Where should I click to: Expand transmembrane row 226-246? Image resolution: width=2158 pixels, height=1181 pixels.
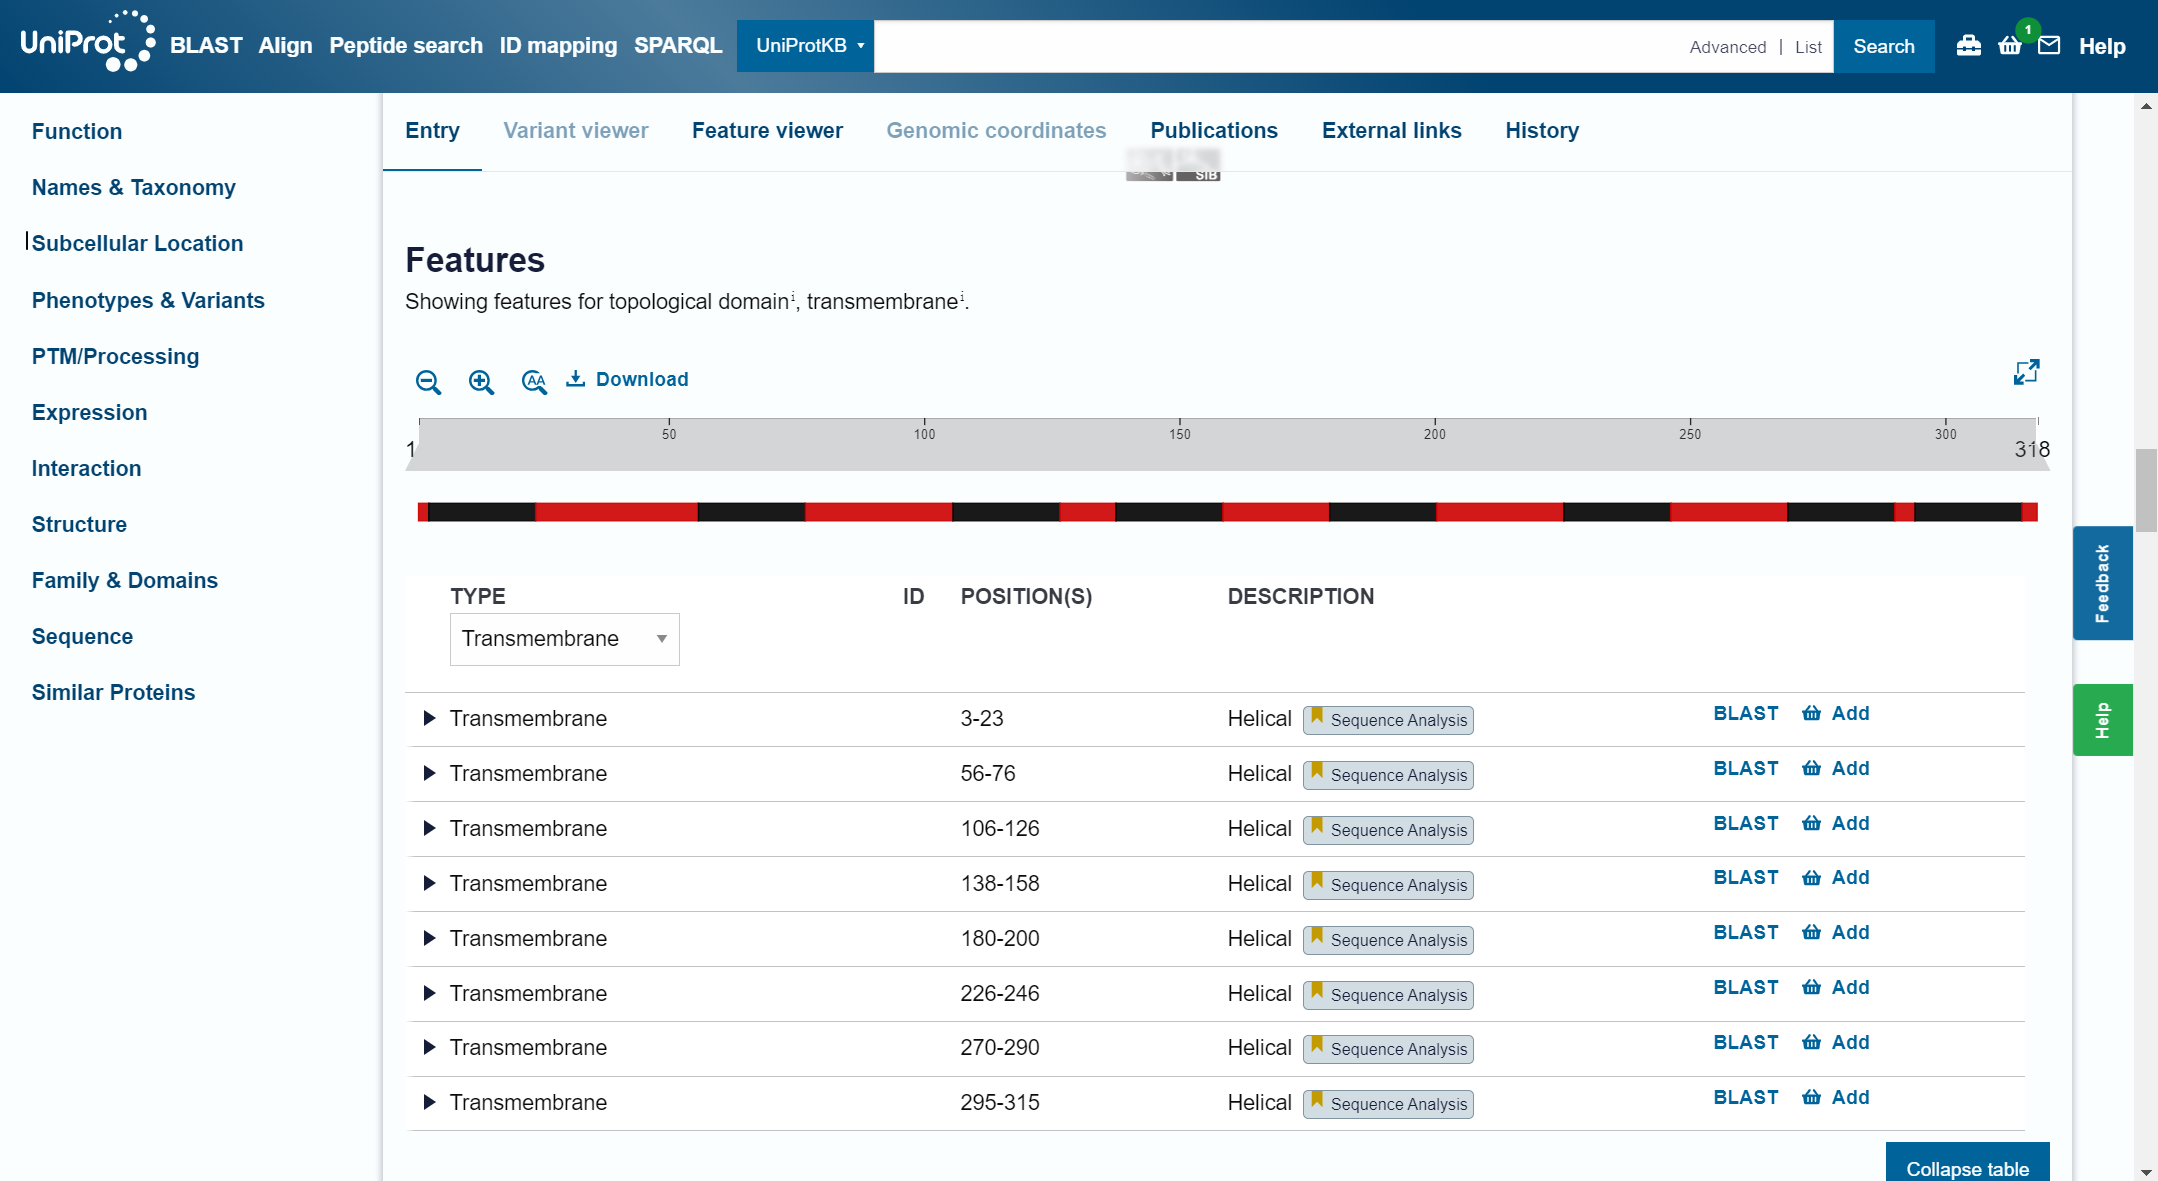pos(429,993)
